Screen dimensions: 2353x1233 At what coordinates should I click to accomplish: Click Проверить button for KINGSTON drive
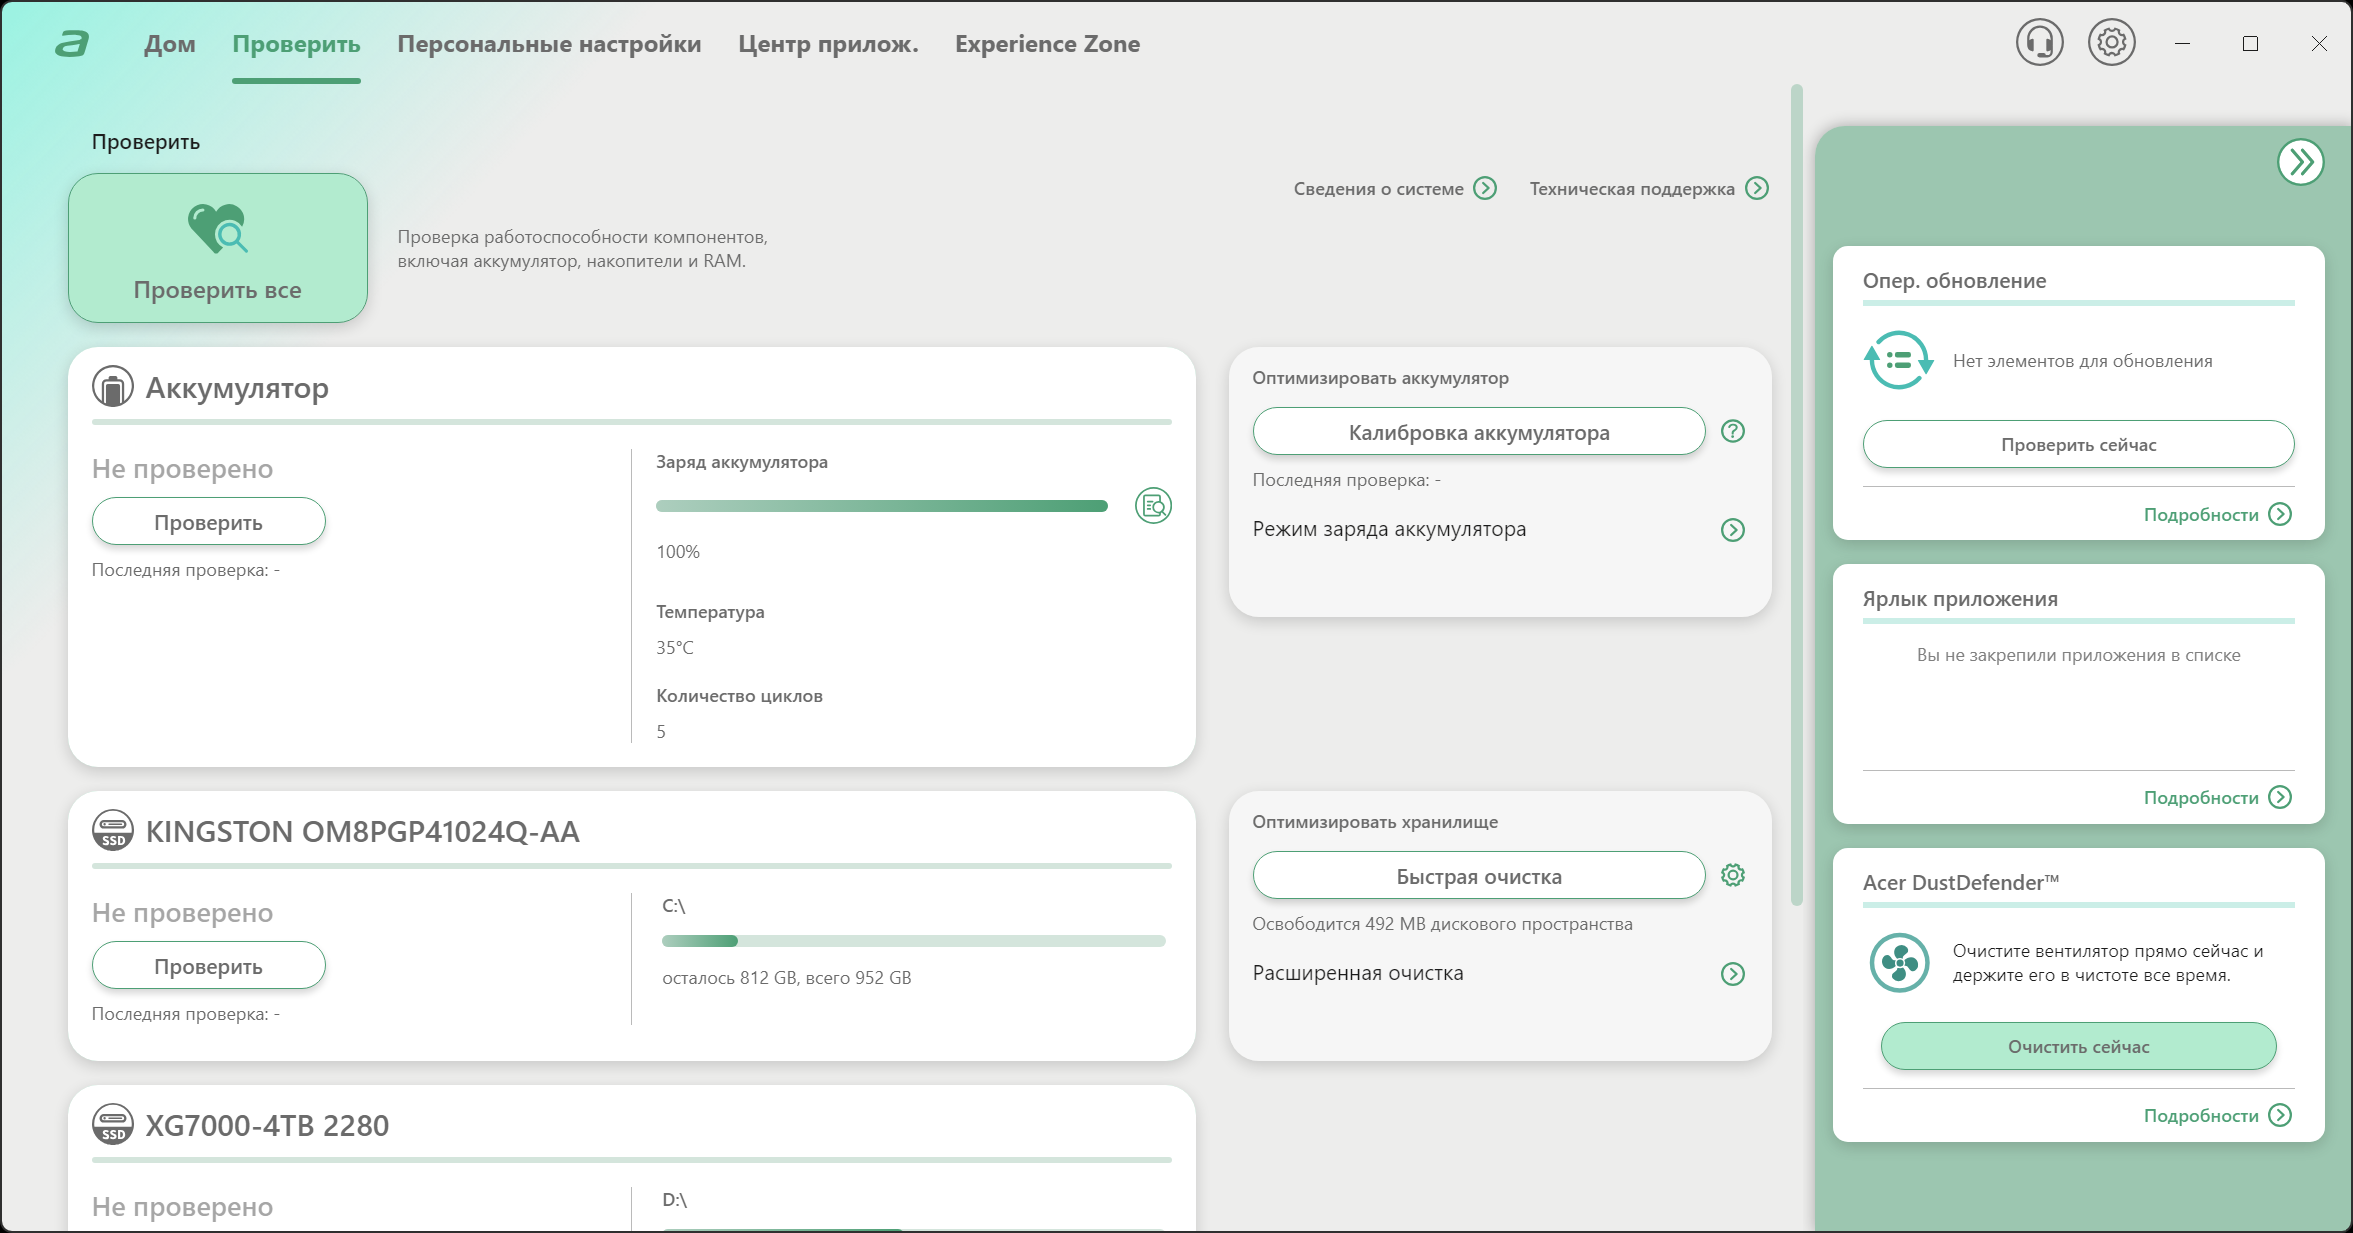pos(208,966)
